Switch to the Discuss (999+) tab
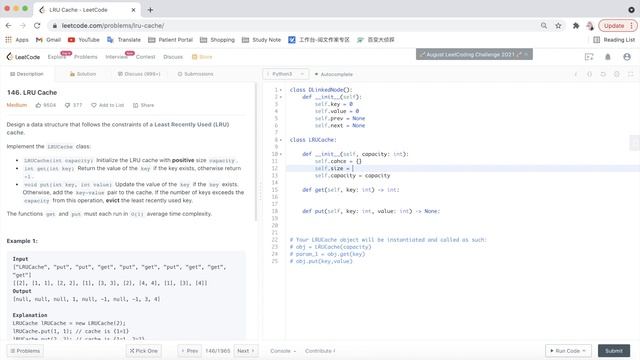The width and height of the screenshot is (640, 360). [139, 74]
